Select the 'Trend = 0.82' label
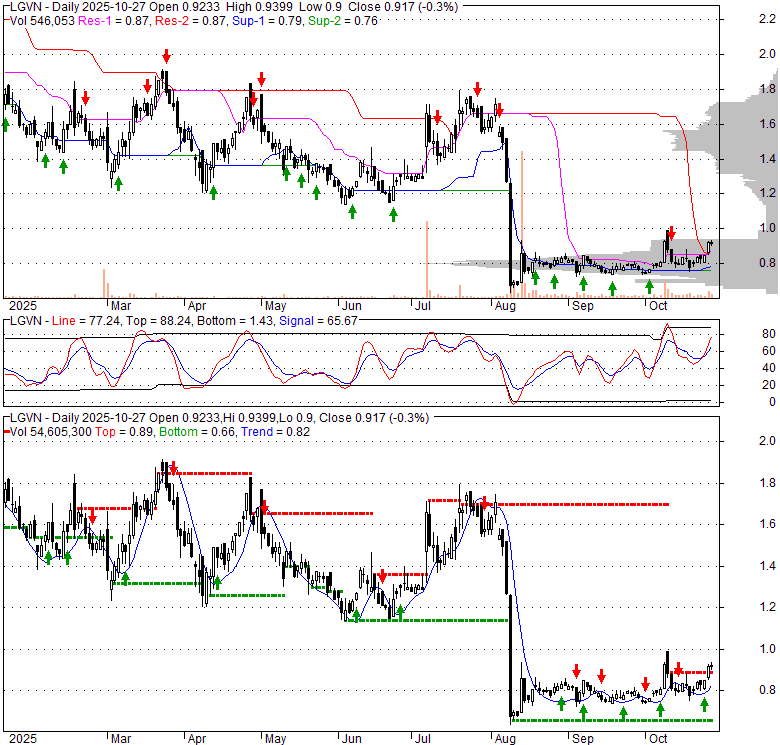The width and height of the screenshot is (780, 745). (x=275, y=432)
